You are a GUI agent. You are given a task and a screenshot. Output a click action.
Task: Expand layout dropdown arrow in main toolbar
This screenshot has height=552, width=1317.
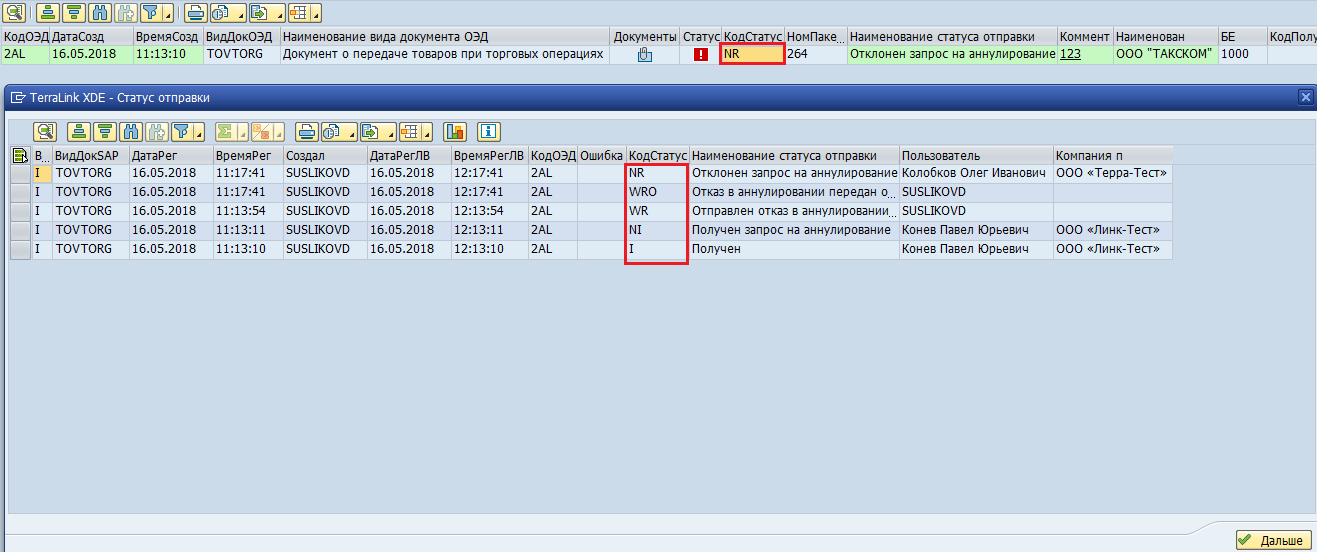[x=317, y=14]
